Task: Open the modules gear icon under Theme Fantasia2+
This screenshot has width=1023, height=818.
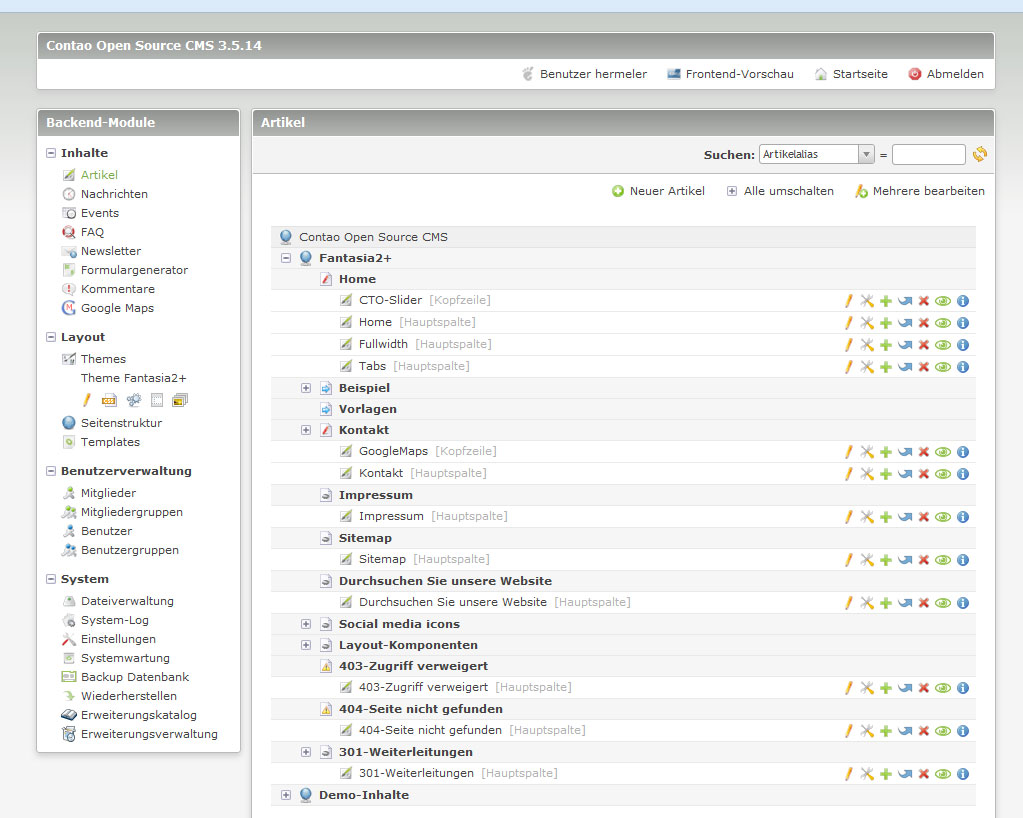Action: pos(133,400)
